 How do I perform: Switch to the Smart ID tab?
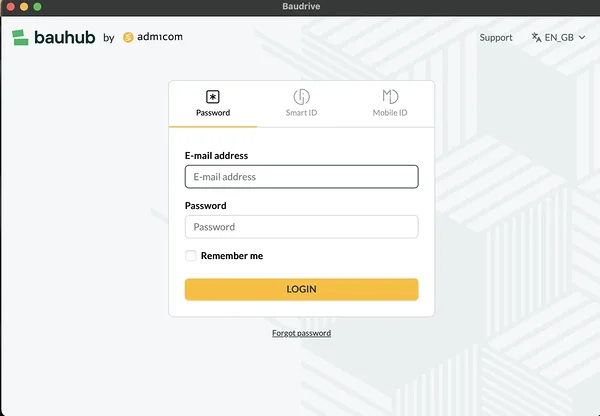point(301,104)
